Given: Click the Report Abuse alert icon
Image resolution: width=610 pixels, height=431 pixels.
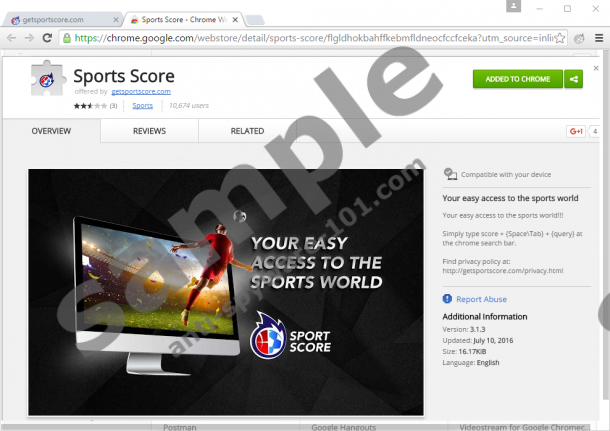Looking at the screenshot, I should pos(447,299).
